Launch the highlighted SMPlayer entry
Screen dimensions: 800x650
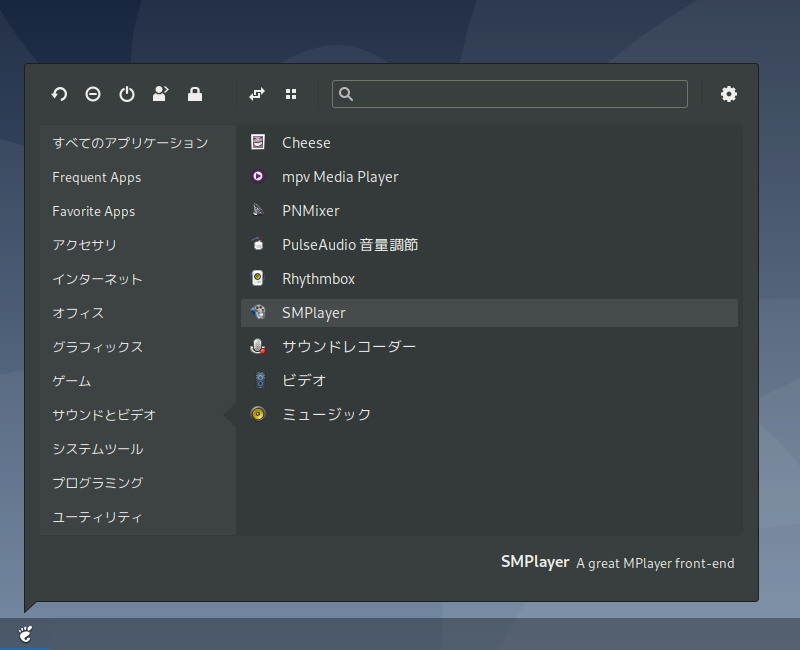[x=489, y=313]
